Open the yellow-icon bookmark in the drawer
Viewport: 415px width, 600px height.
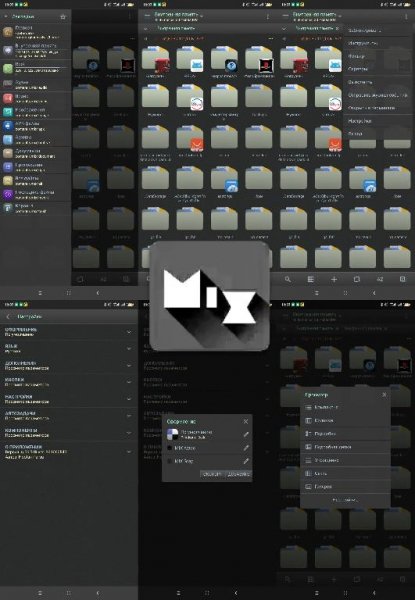pyautogui.click(x=36, y=180)
